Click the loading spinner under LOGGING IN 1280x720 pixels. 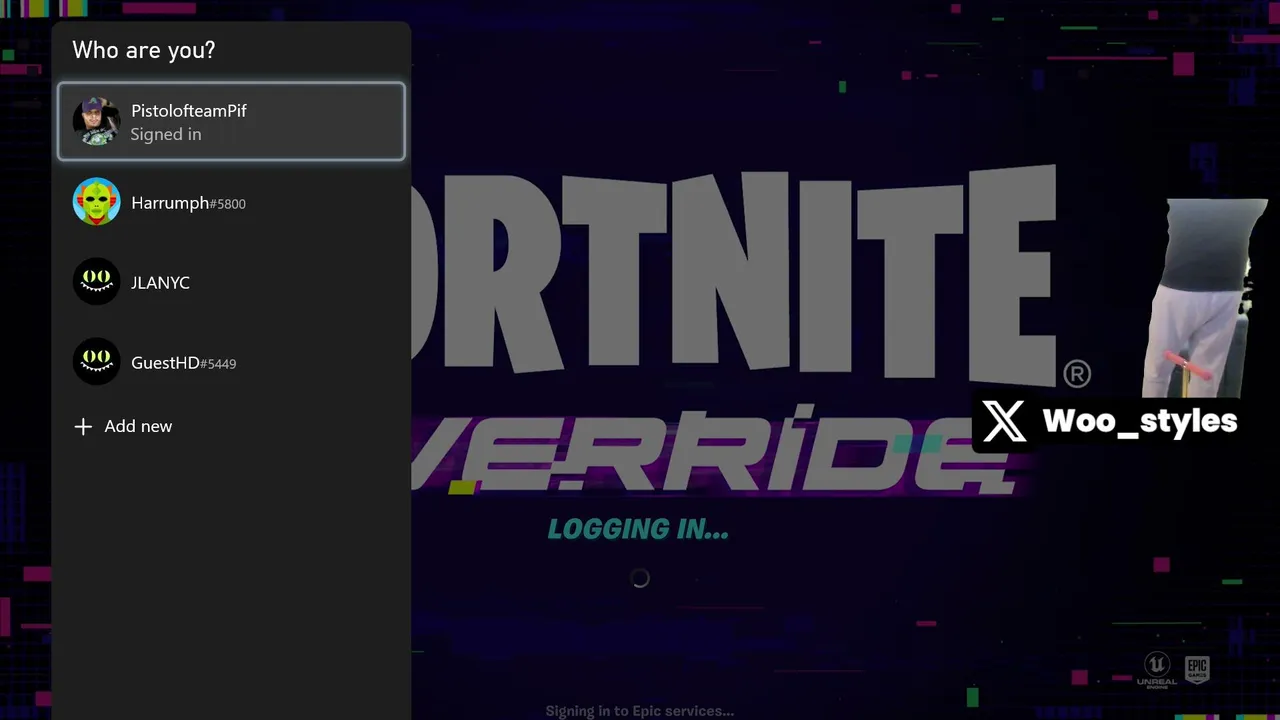click(x=640, y=578)
